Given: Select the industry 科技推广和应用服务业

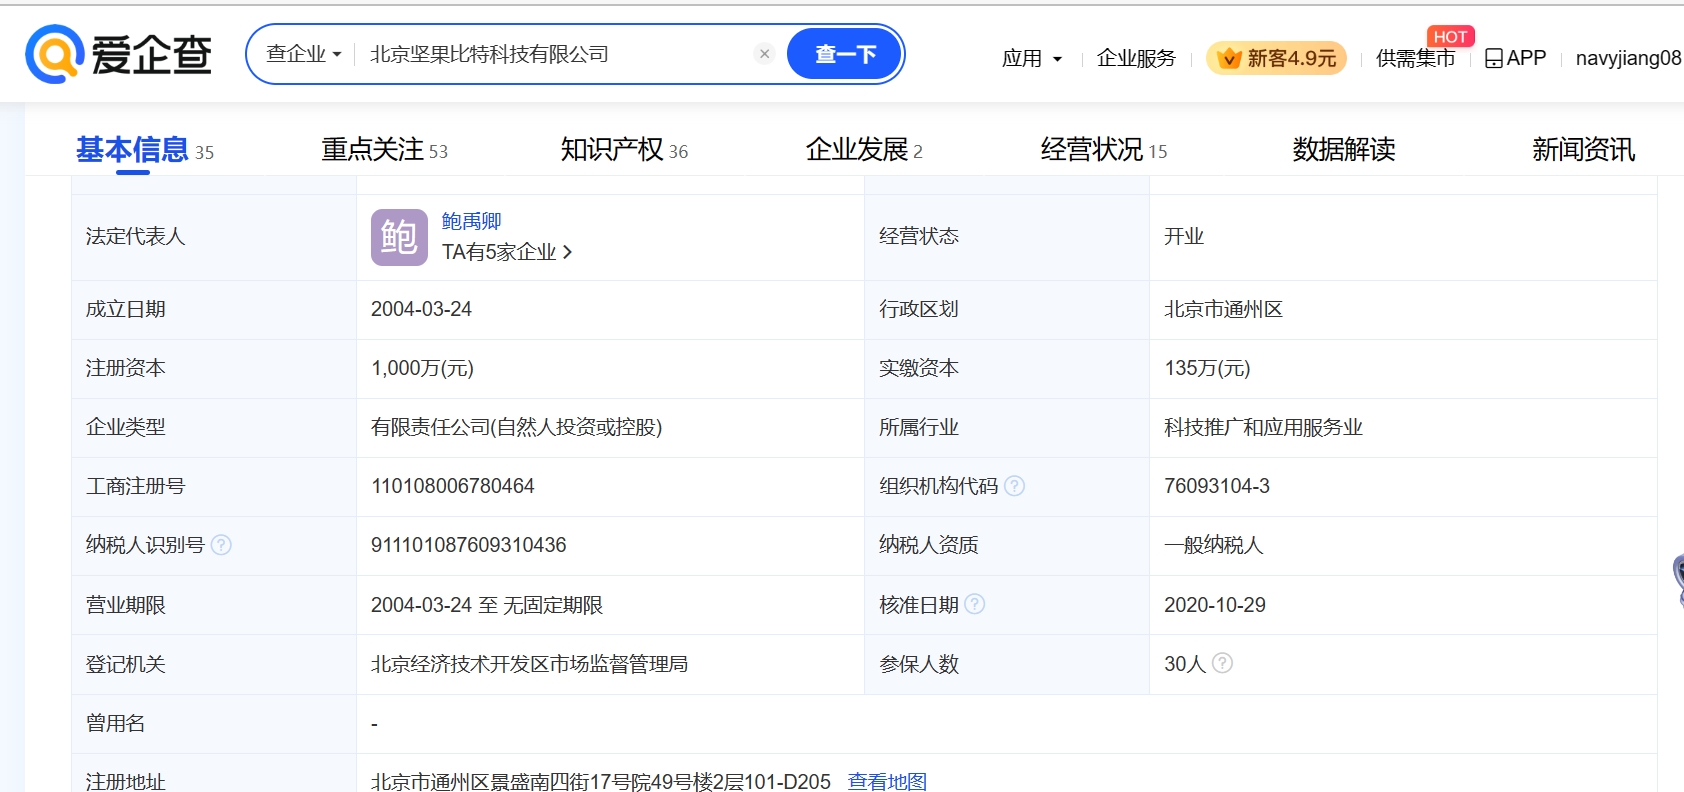Looking at the screenshot, I should point(1263,427).
